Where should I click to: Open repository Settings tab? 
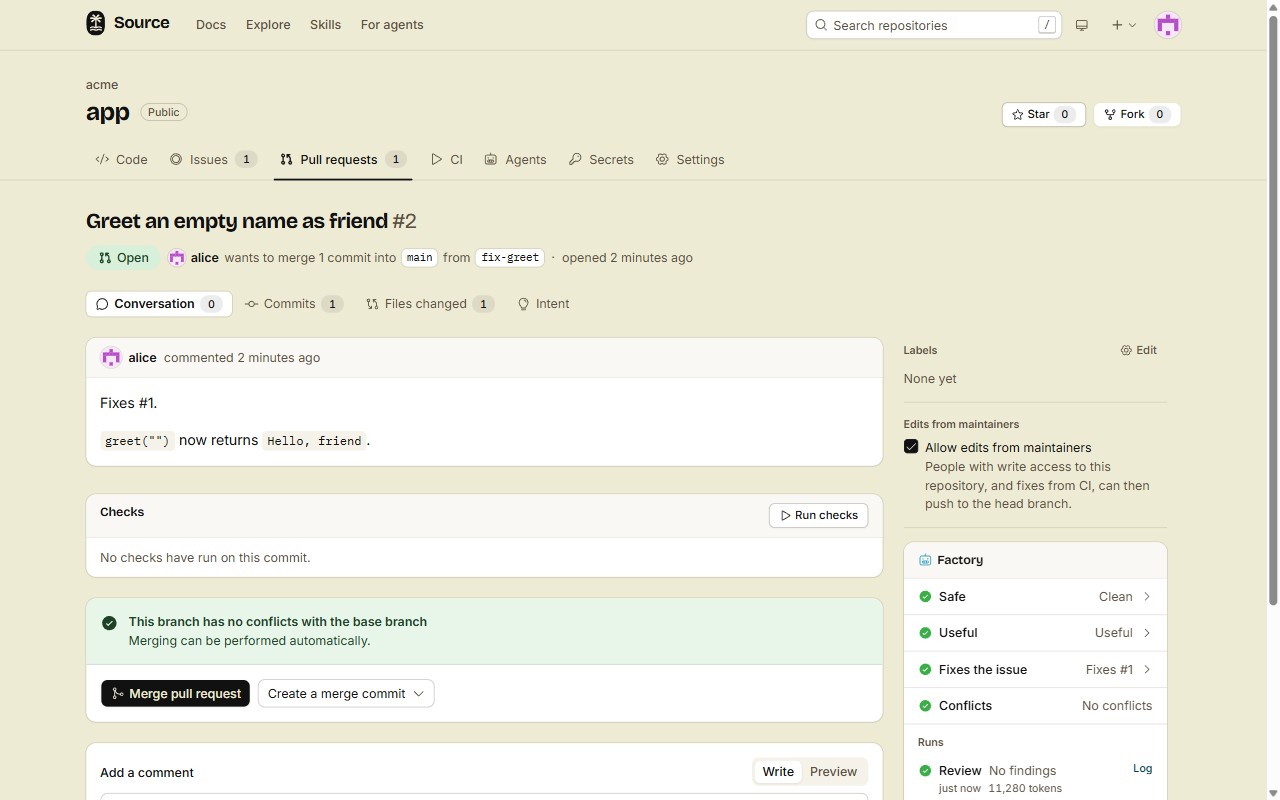690,159
